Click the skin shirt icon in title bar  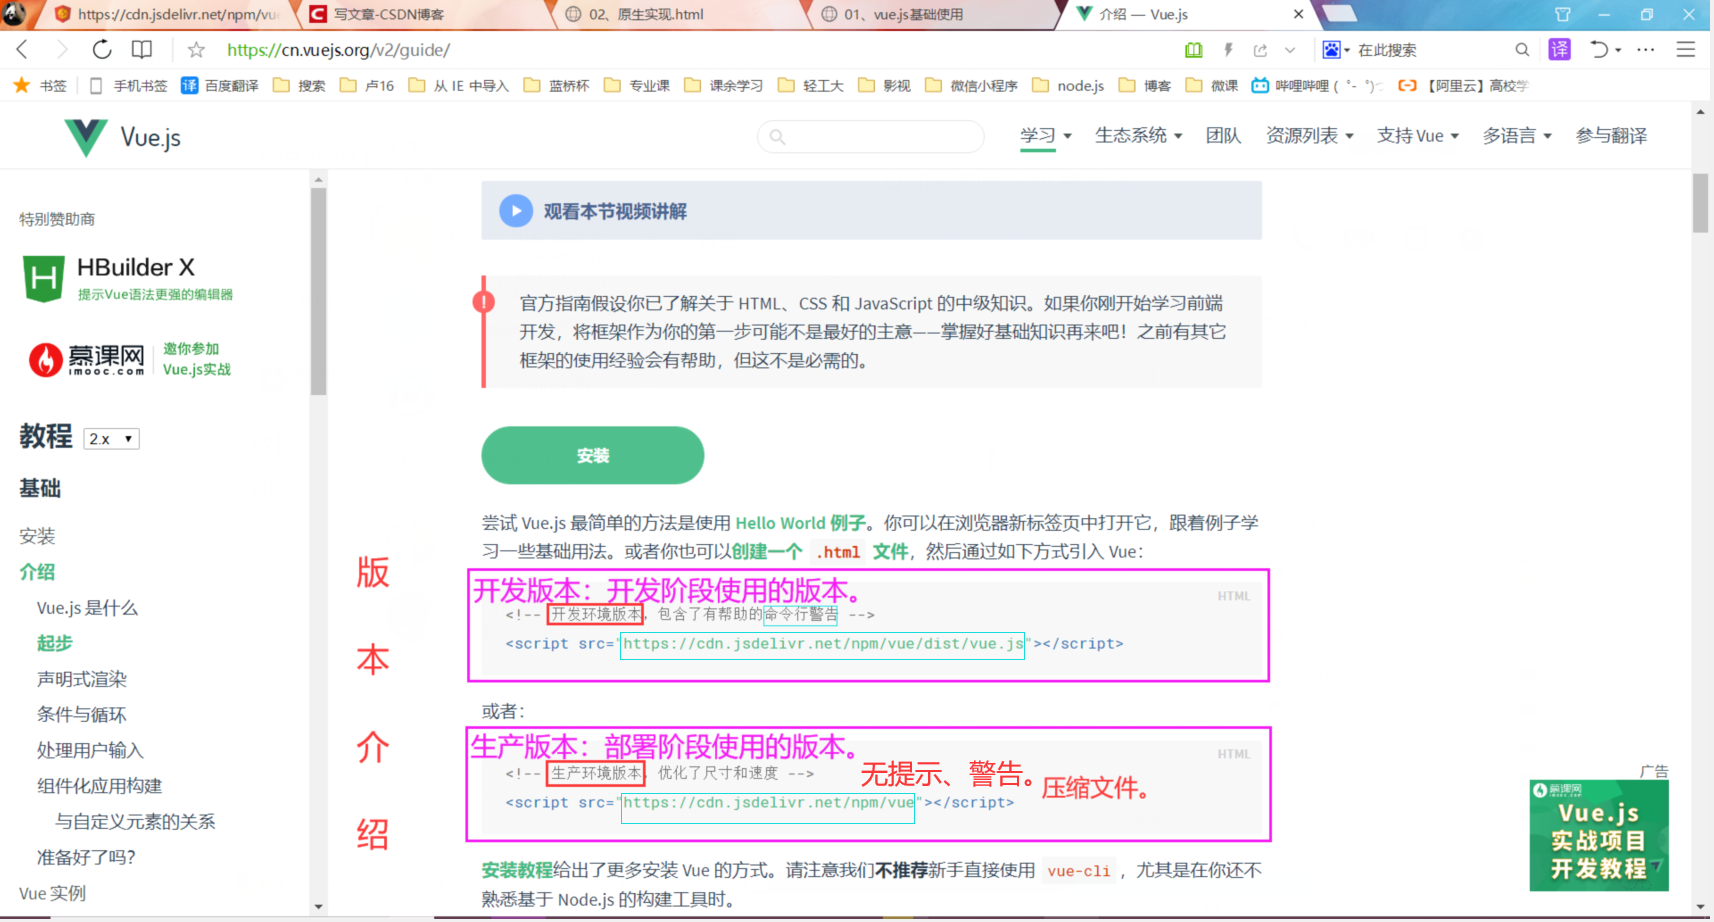point(1563,14)
